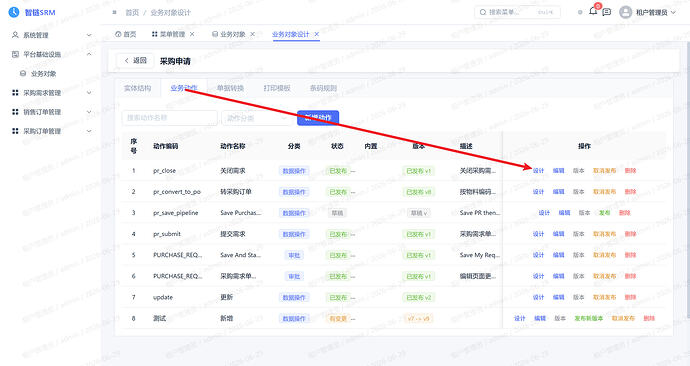Viewport: 690px width, 366px height.
Task: Click 设计 for the pr_convert_to_po row
Action: [x=538, y=192]
